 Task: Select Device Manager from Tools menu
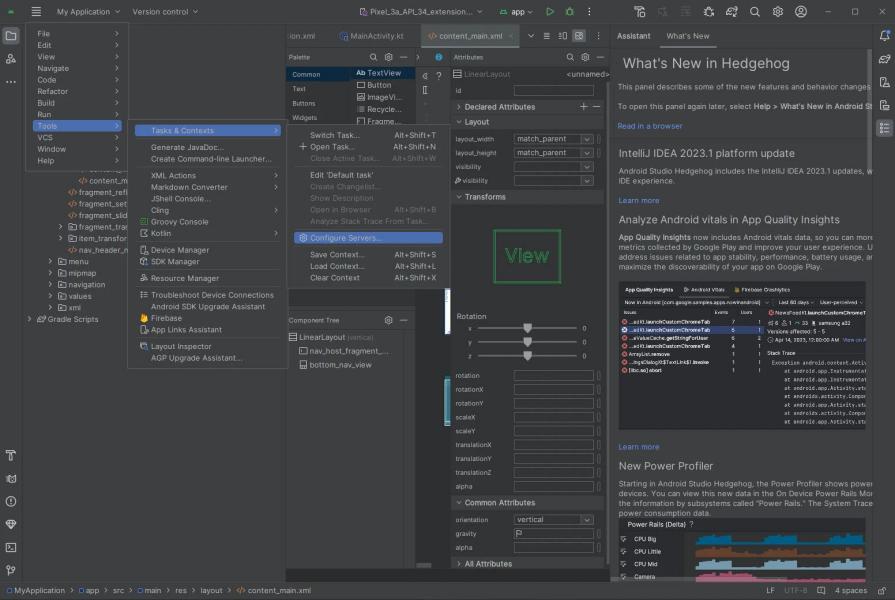pyautogui.click(x=208, y=250)
